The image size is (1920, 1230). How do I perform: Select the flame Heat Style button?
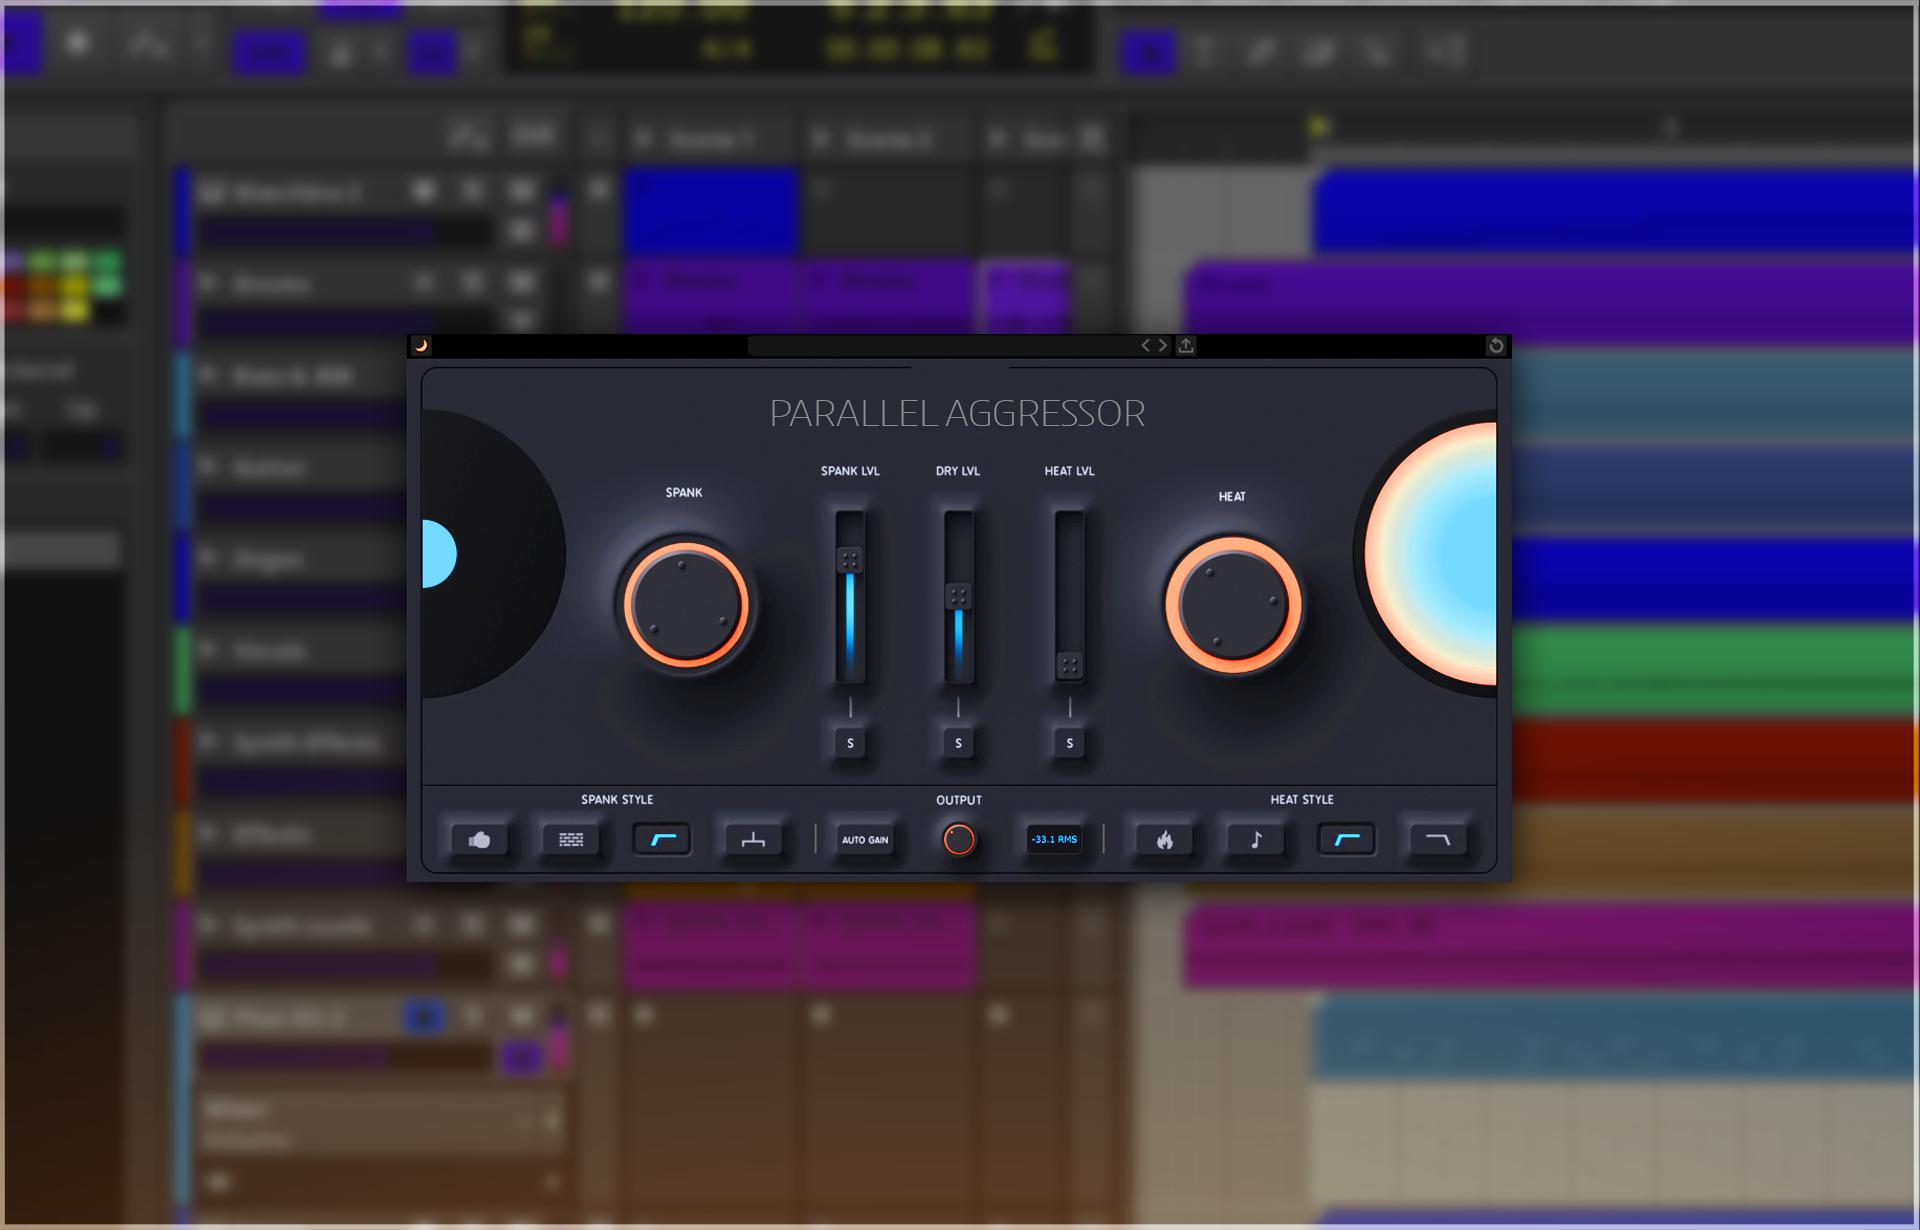[x=1165, y=840]
